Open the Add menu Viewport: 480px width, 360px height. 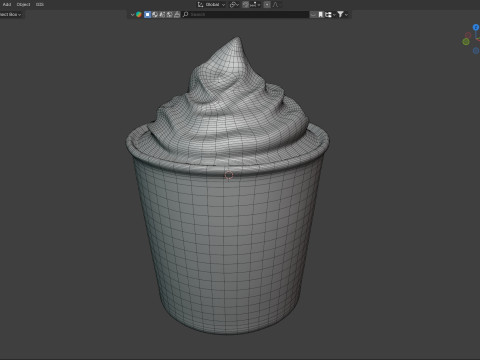[7, 4]
